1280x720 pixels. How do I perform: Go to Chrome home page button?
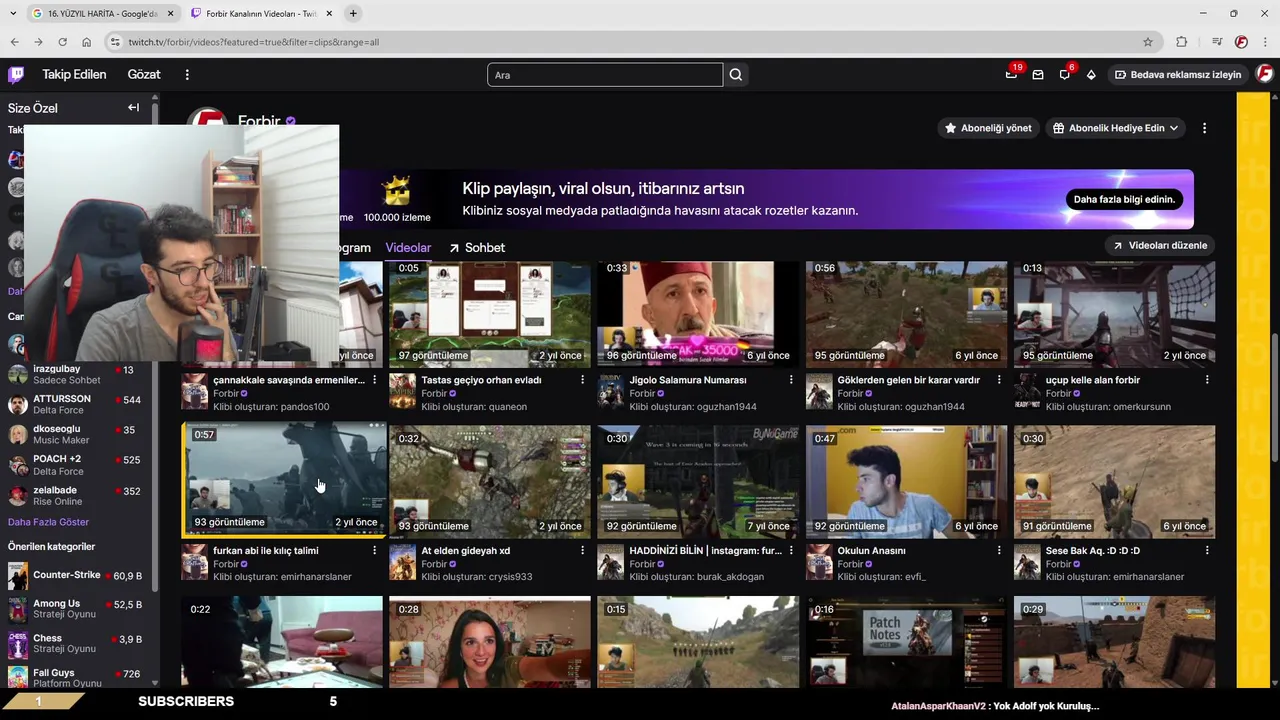pyautogui.click(x=86, y=42)
